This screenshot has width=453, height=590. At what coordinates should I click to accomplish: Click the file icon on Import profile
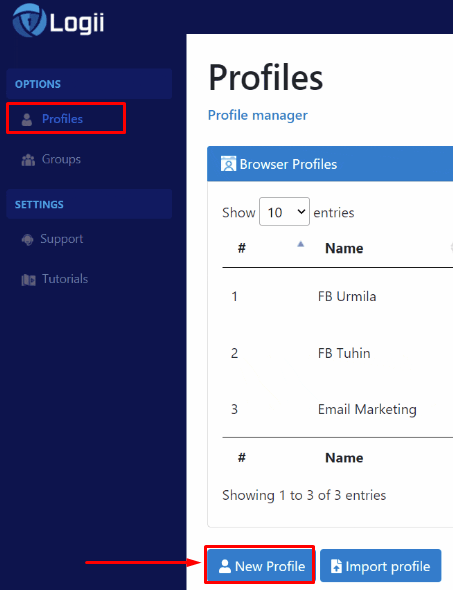click(336, 566)
